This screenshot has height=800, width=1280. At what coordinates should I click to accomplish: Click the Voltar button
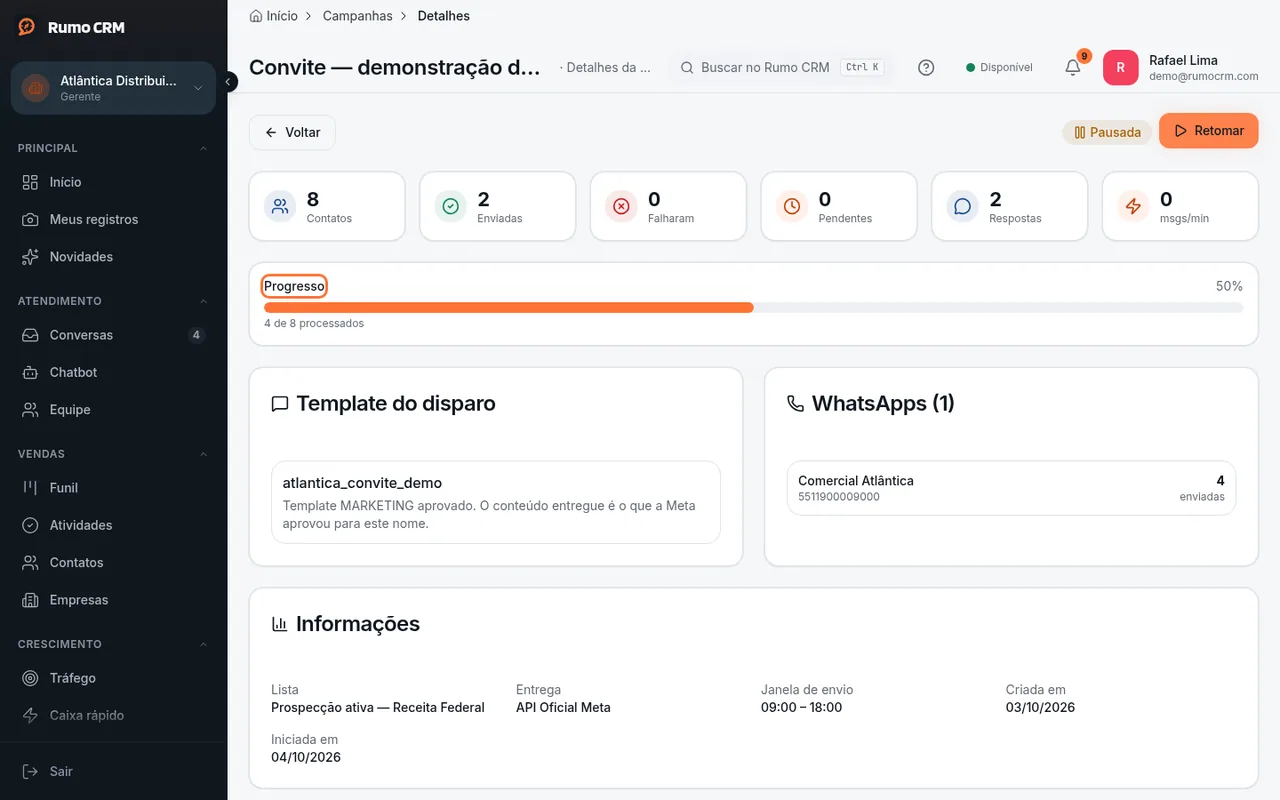(292, 132)
